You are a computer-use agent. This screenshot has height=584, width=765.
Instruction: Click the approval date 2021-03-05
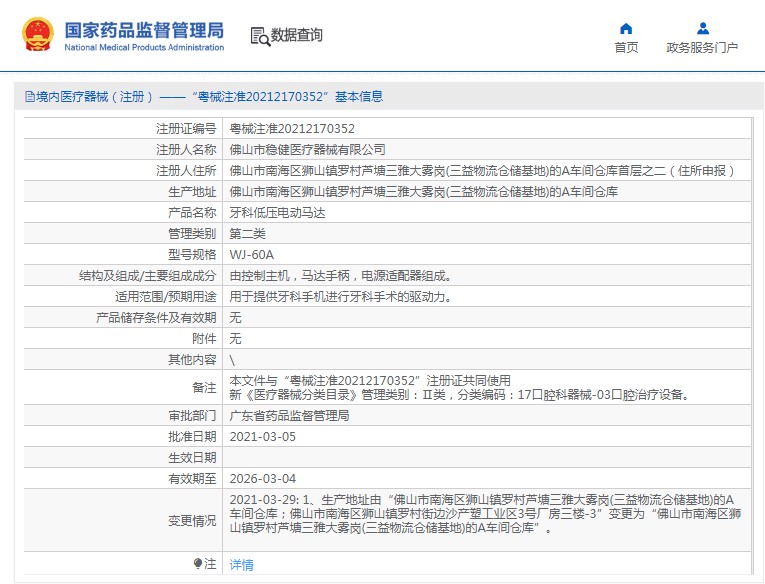click(x=262, y=437)
